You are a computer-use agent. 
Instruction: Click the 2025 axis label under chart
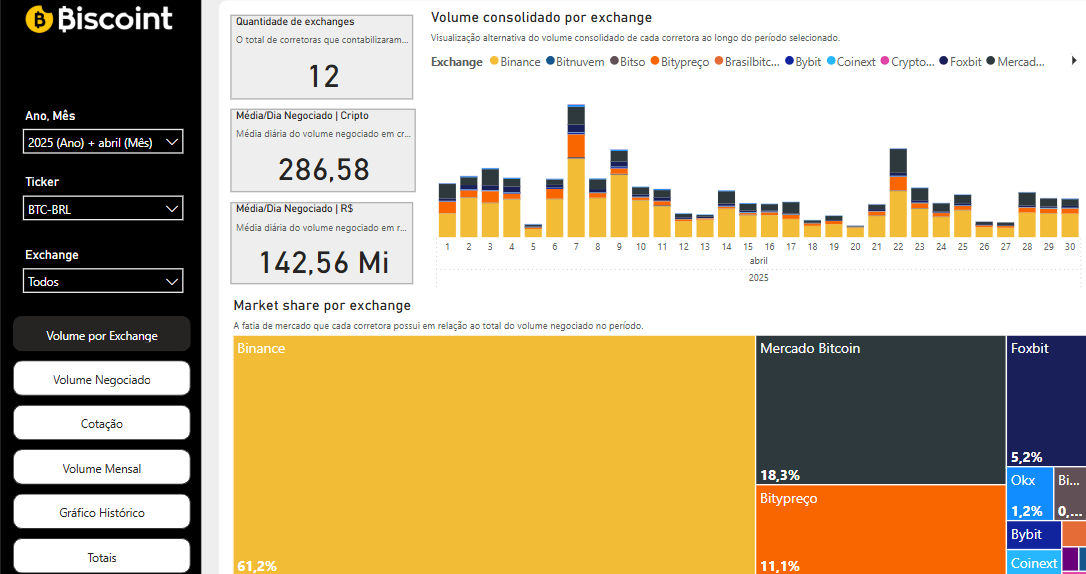[x=758, y=278]
